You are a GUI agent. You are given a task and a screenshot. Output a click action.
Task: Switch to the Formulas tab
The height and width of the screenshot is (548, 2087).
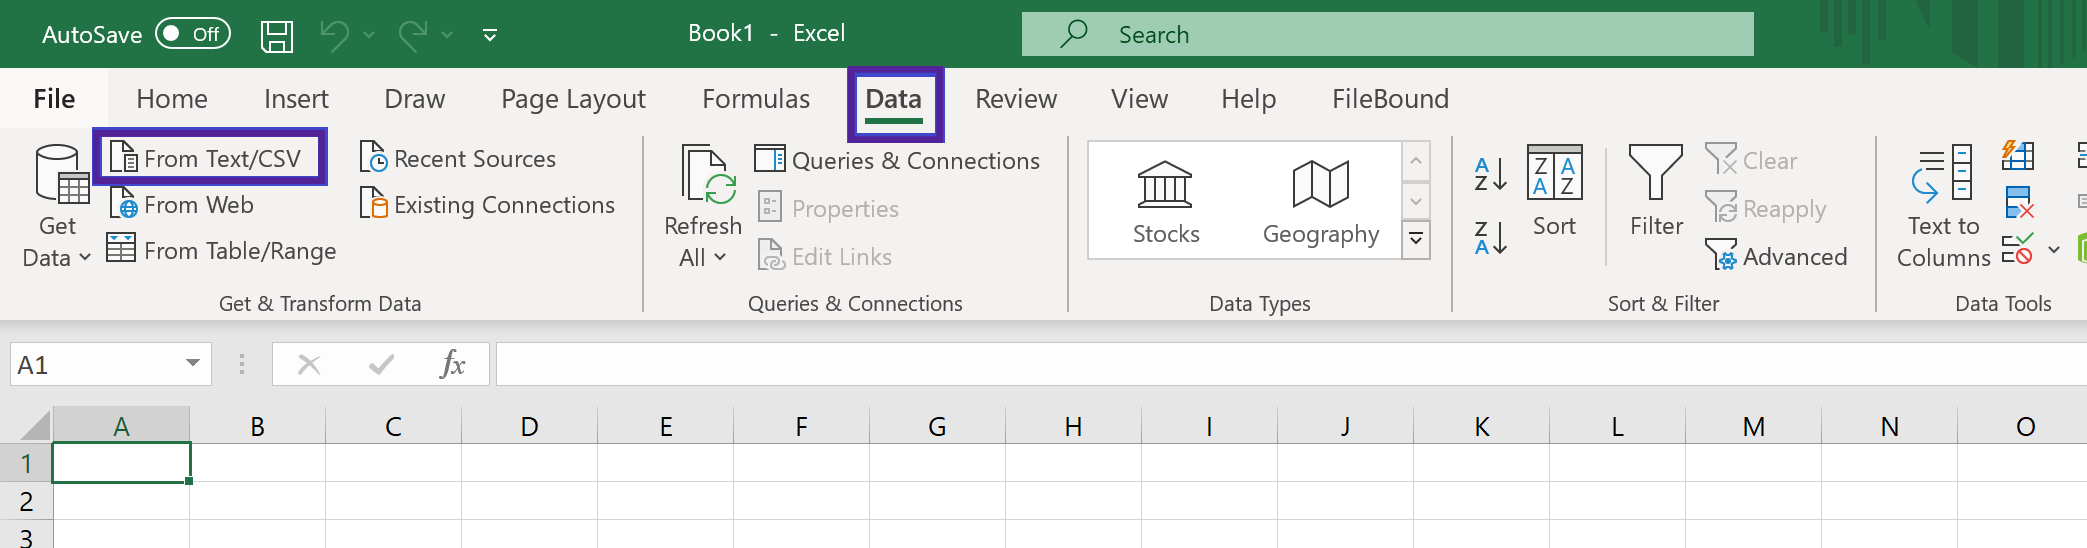tap(756, 99)
